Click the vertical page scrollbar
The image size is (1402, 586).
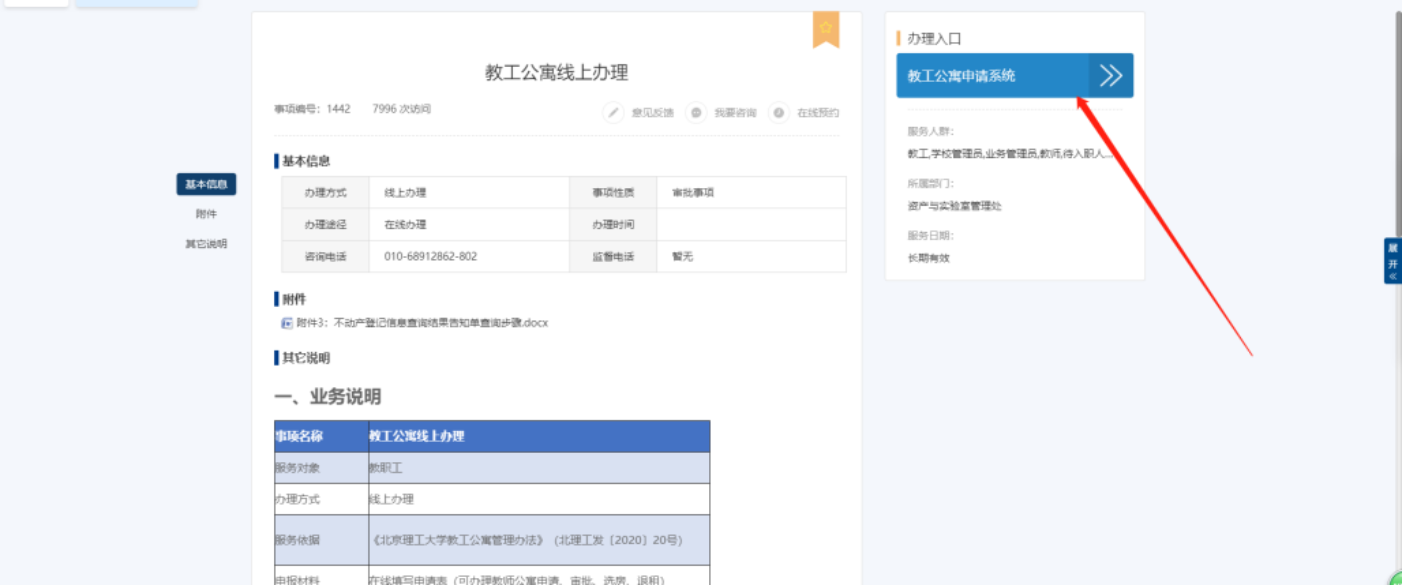1398,200
